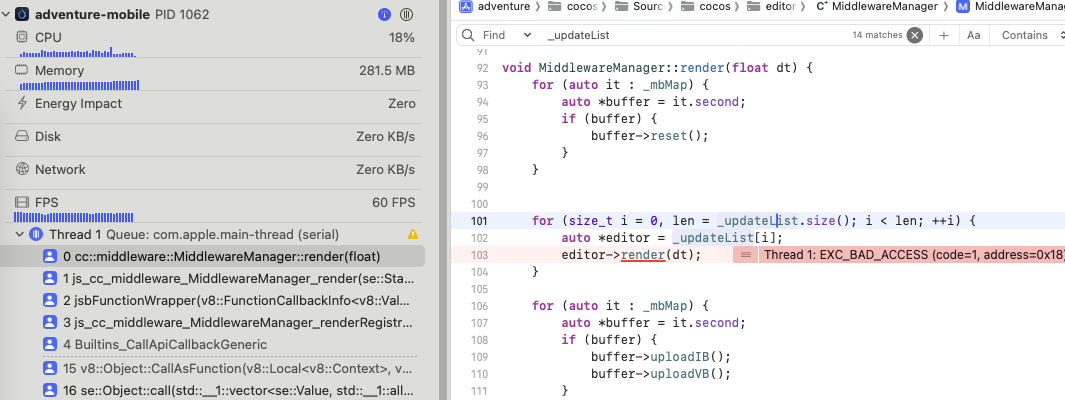
Task: Click the EXC_BAD_ACCESS error annotation
Action: [x=911, y=255]
